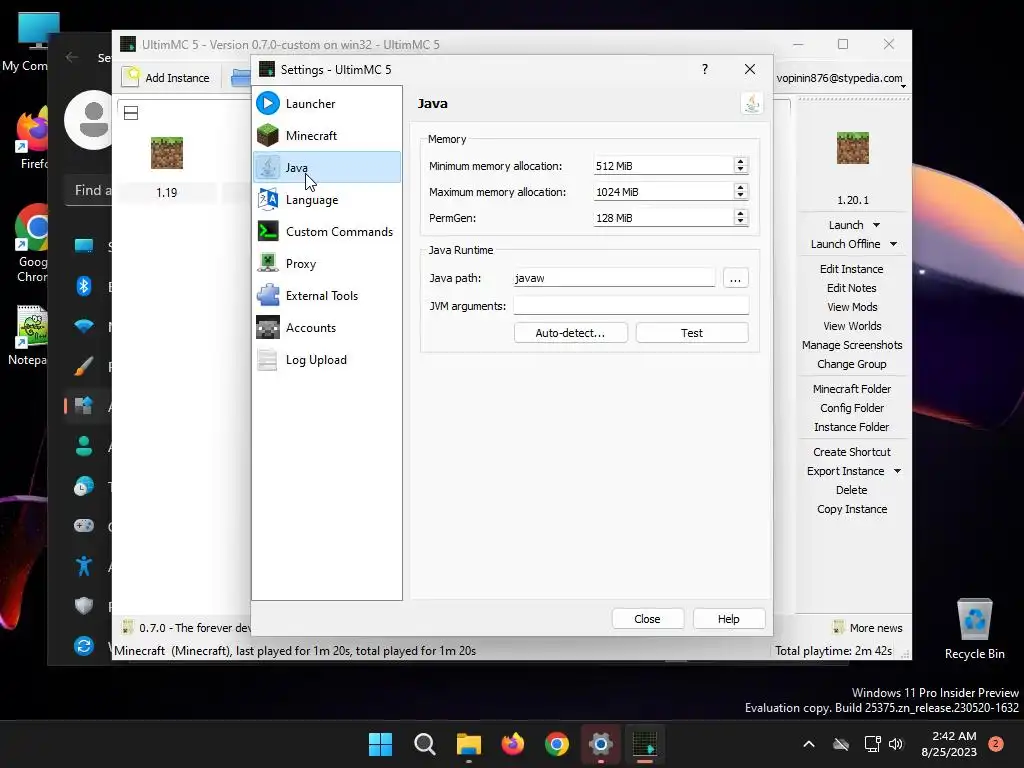Launch Firefox from the taskbar
The height and width of the screenshot is (768, 1024).
click(513, 744)
